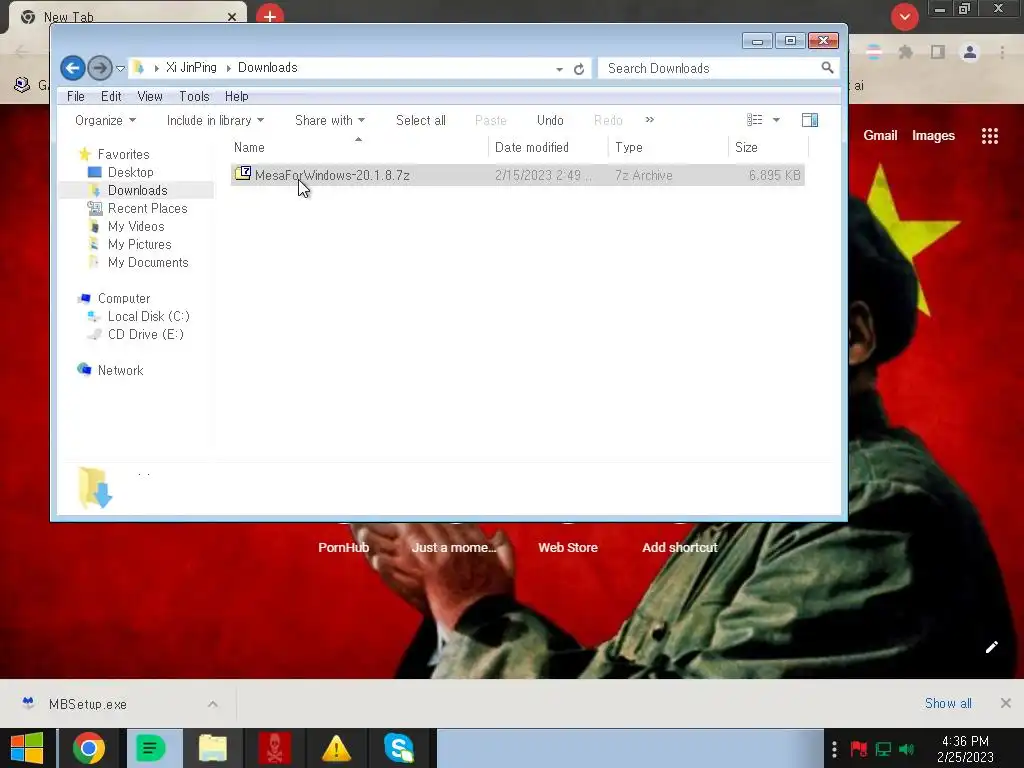Open the File menu

(76, 96)
